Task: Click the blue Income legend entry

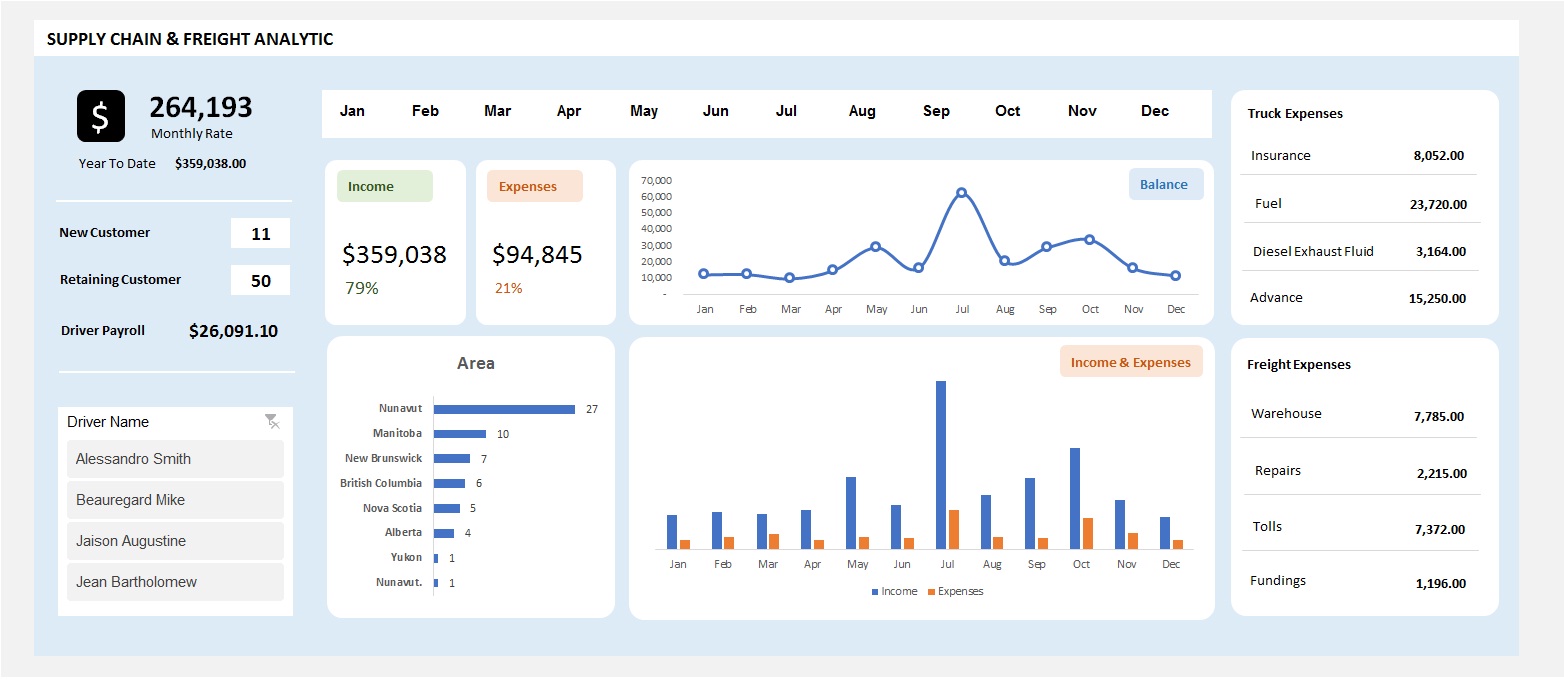Action: 895,591
